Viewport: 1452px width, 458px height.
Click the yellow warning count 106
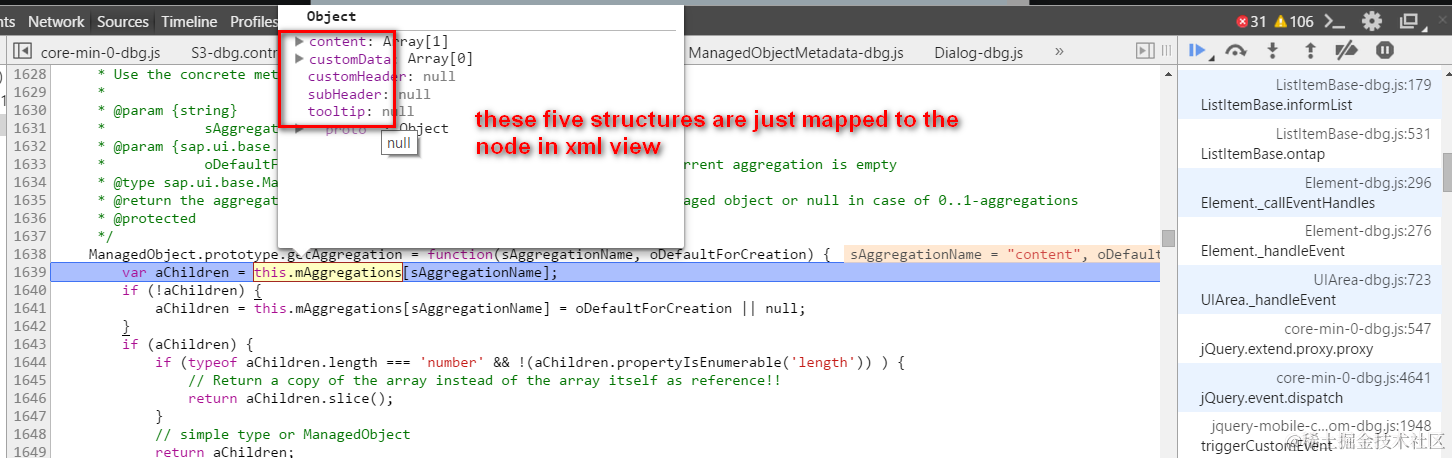click(x=1293, y=21)
